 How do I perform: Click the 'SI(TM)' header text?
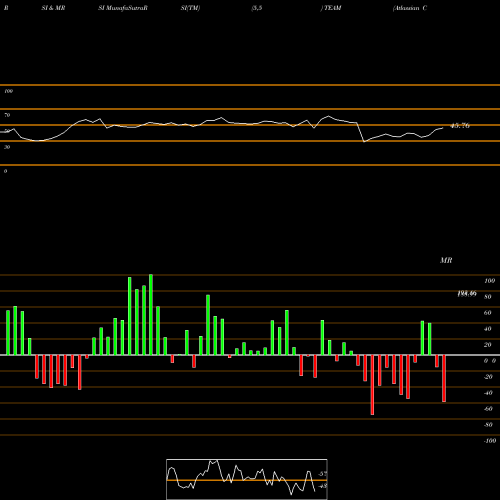[x=190, y=8]
